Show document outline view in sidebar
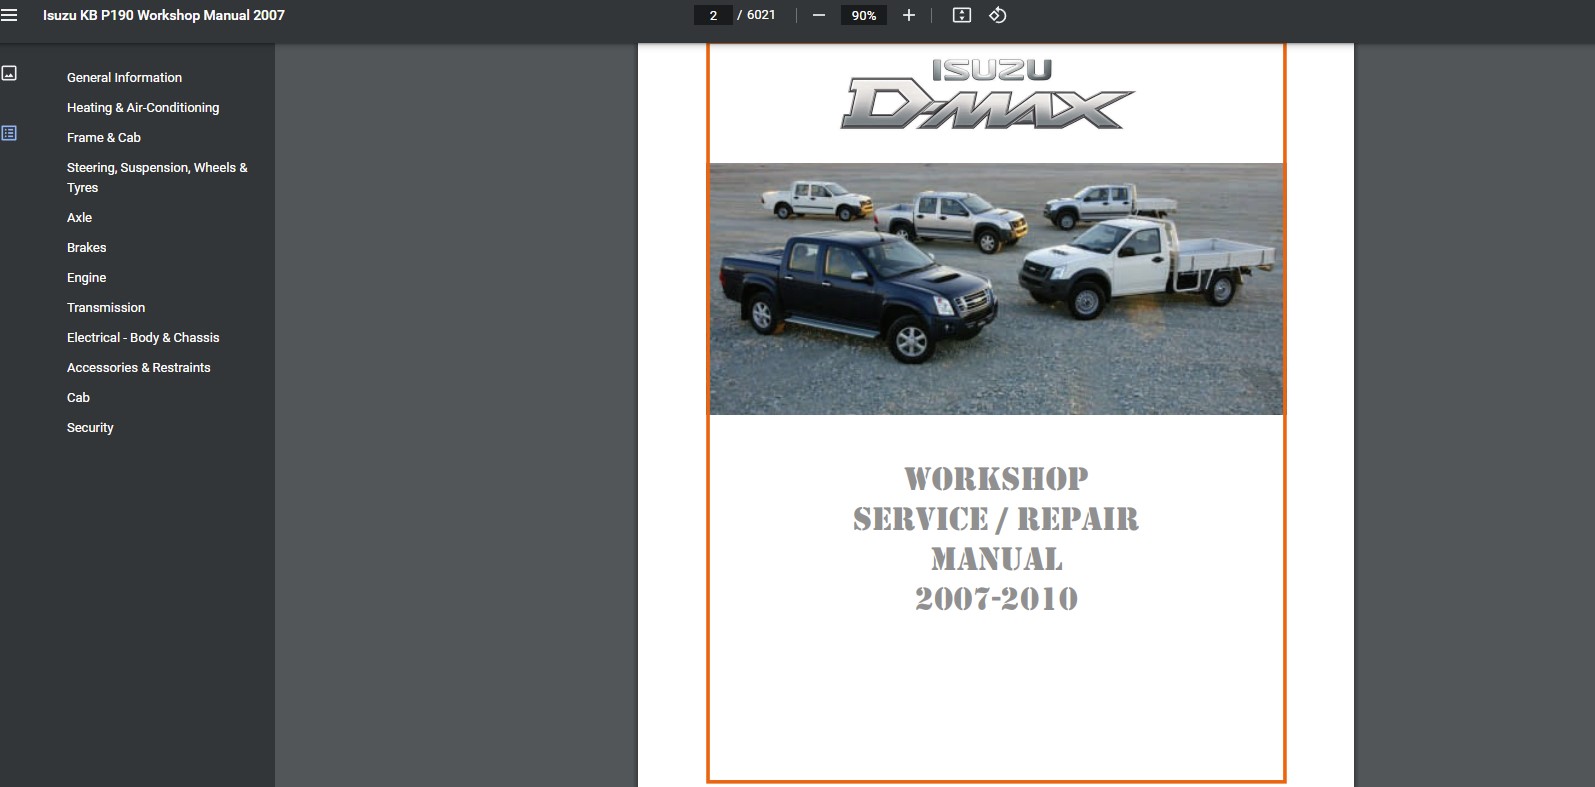Image resolution: width=1595 pixels, height=787 pixels. point(9,133)
